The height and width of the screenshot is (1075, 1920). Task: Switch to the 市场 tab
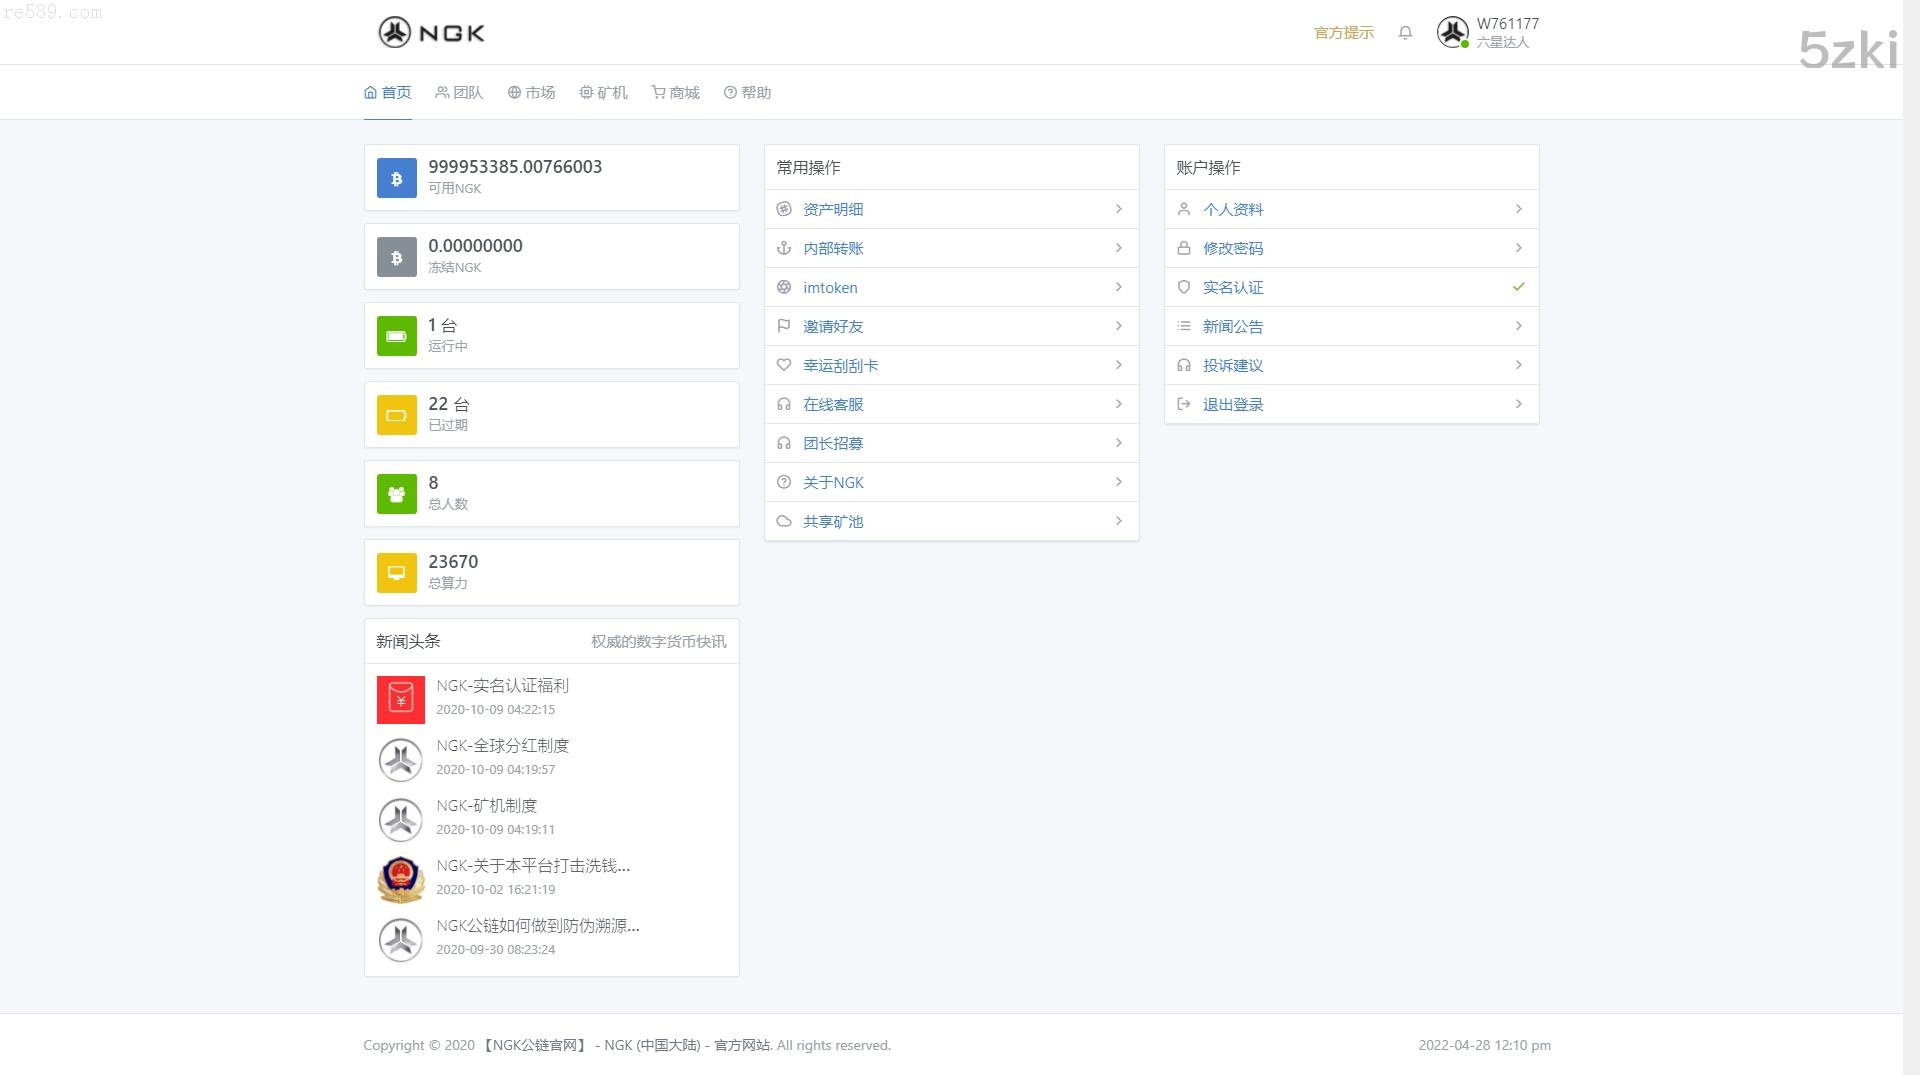531,93
